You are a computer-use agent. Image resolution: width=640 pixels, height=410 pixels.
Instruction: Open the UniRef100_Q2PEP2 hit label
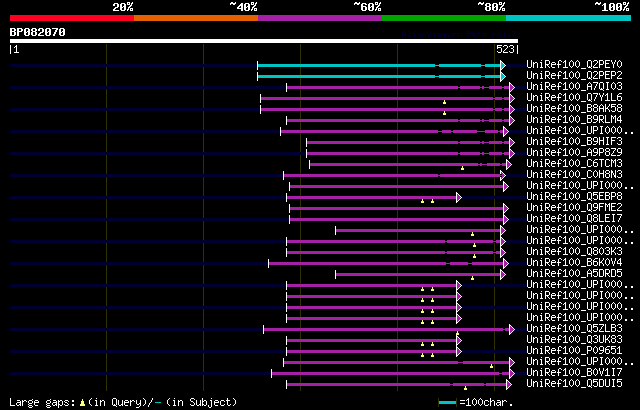(574, 75)
